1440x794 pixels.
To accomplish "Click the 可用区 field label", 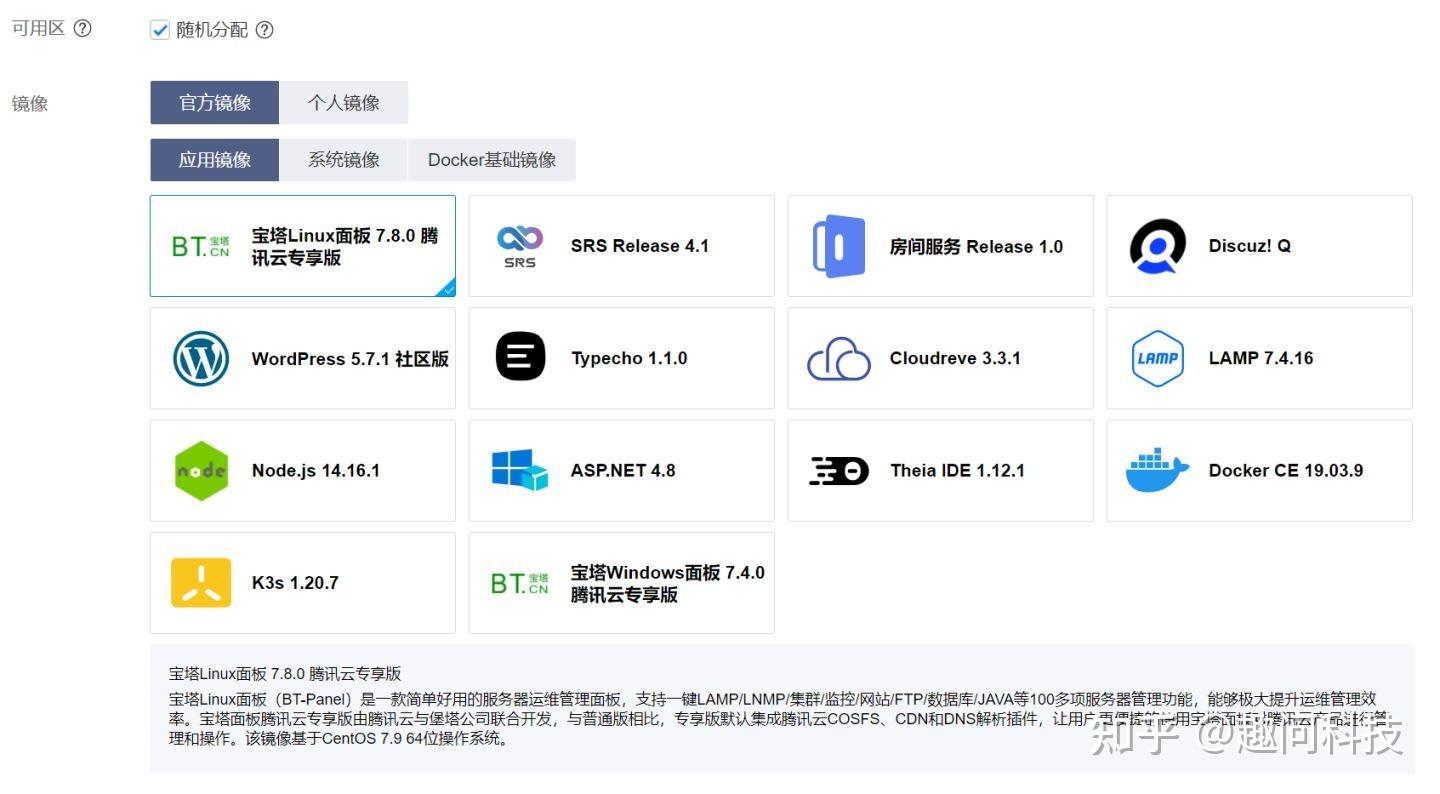I will (x=38, y=28).
